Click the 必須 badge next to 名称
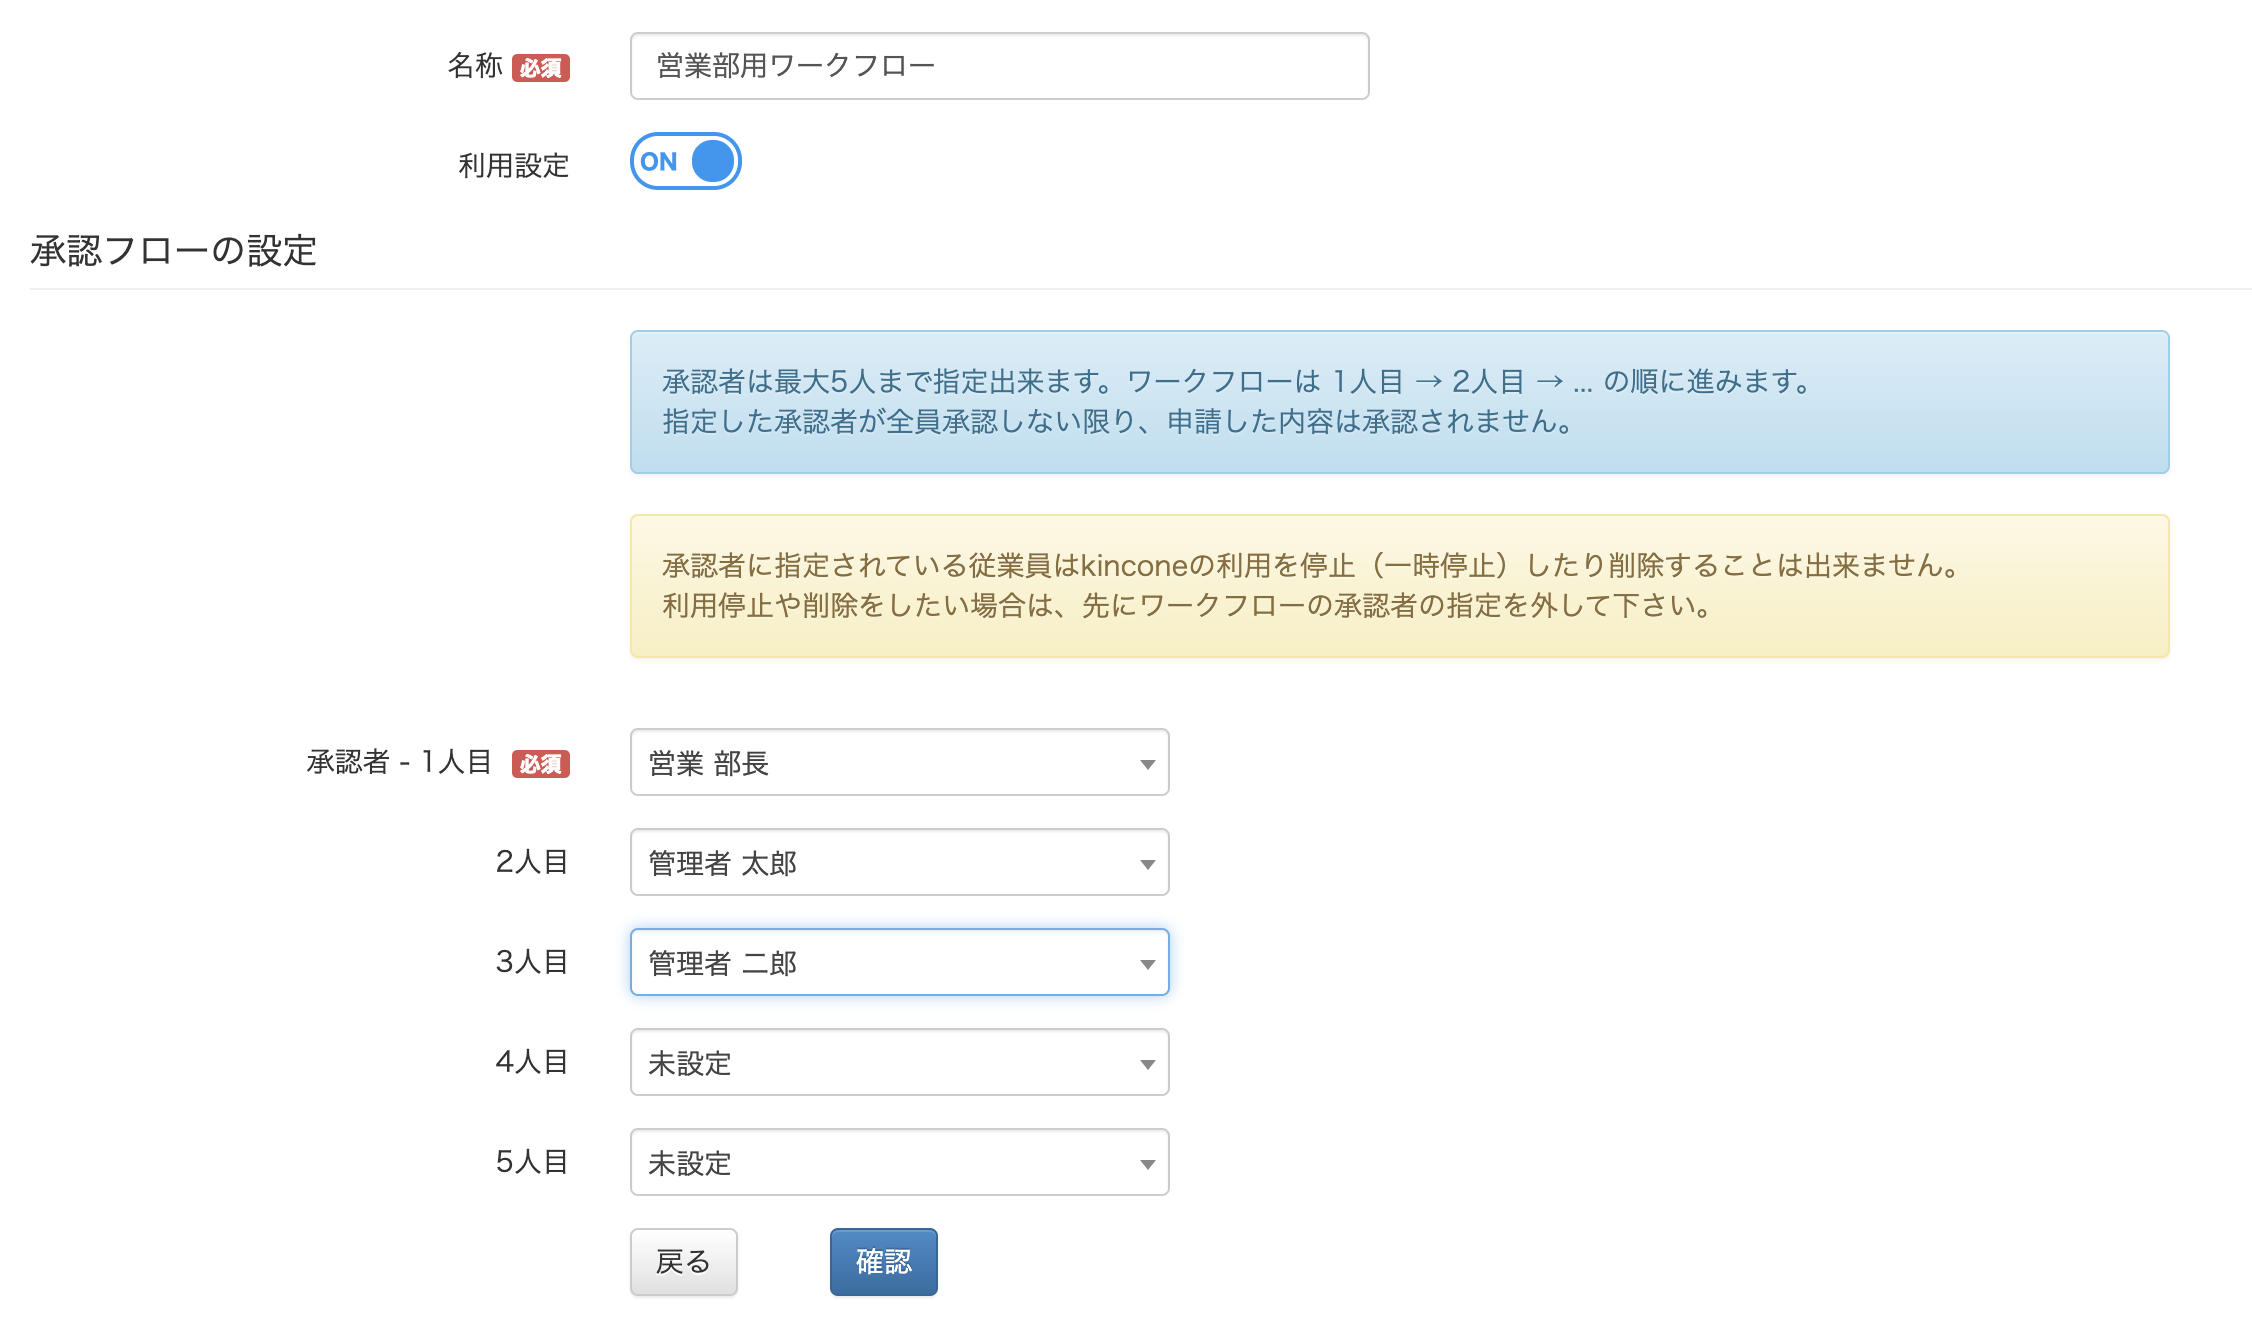The width and height of the screenshot is (2252, 1342). pyautogui.click(x=540, y=68)
